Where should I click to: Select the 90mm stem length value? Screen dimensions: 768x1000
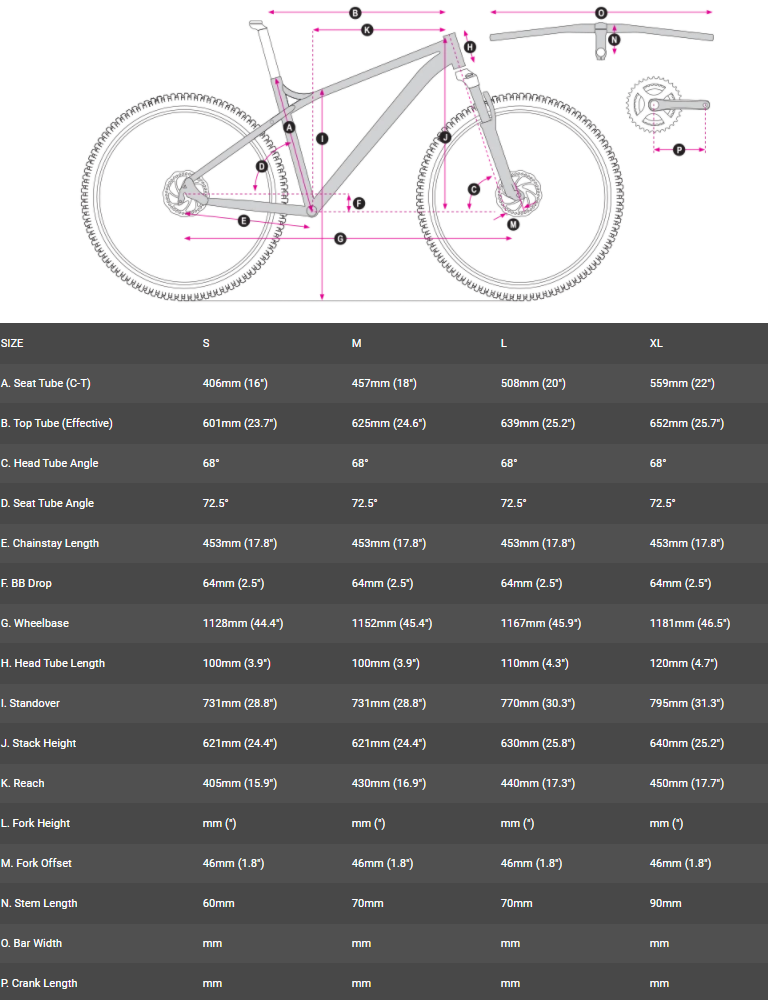[665, 903]
